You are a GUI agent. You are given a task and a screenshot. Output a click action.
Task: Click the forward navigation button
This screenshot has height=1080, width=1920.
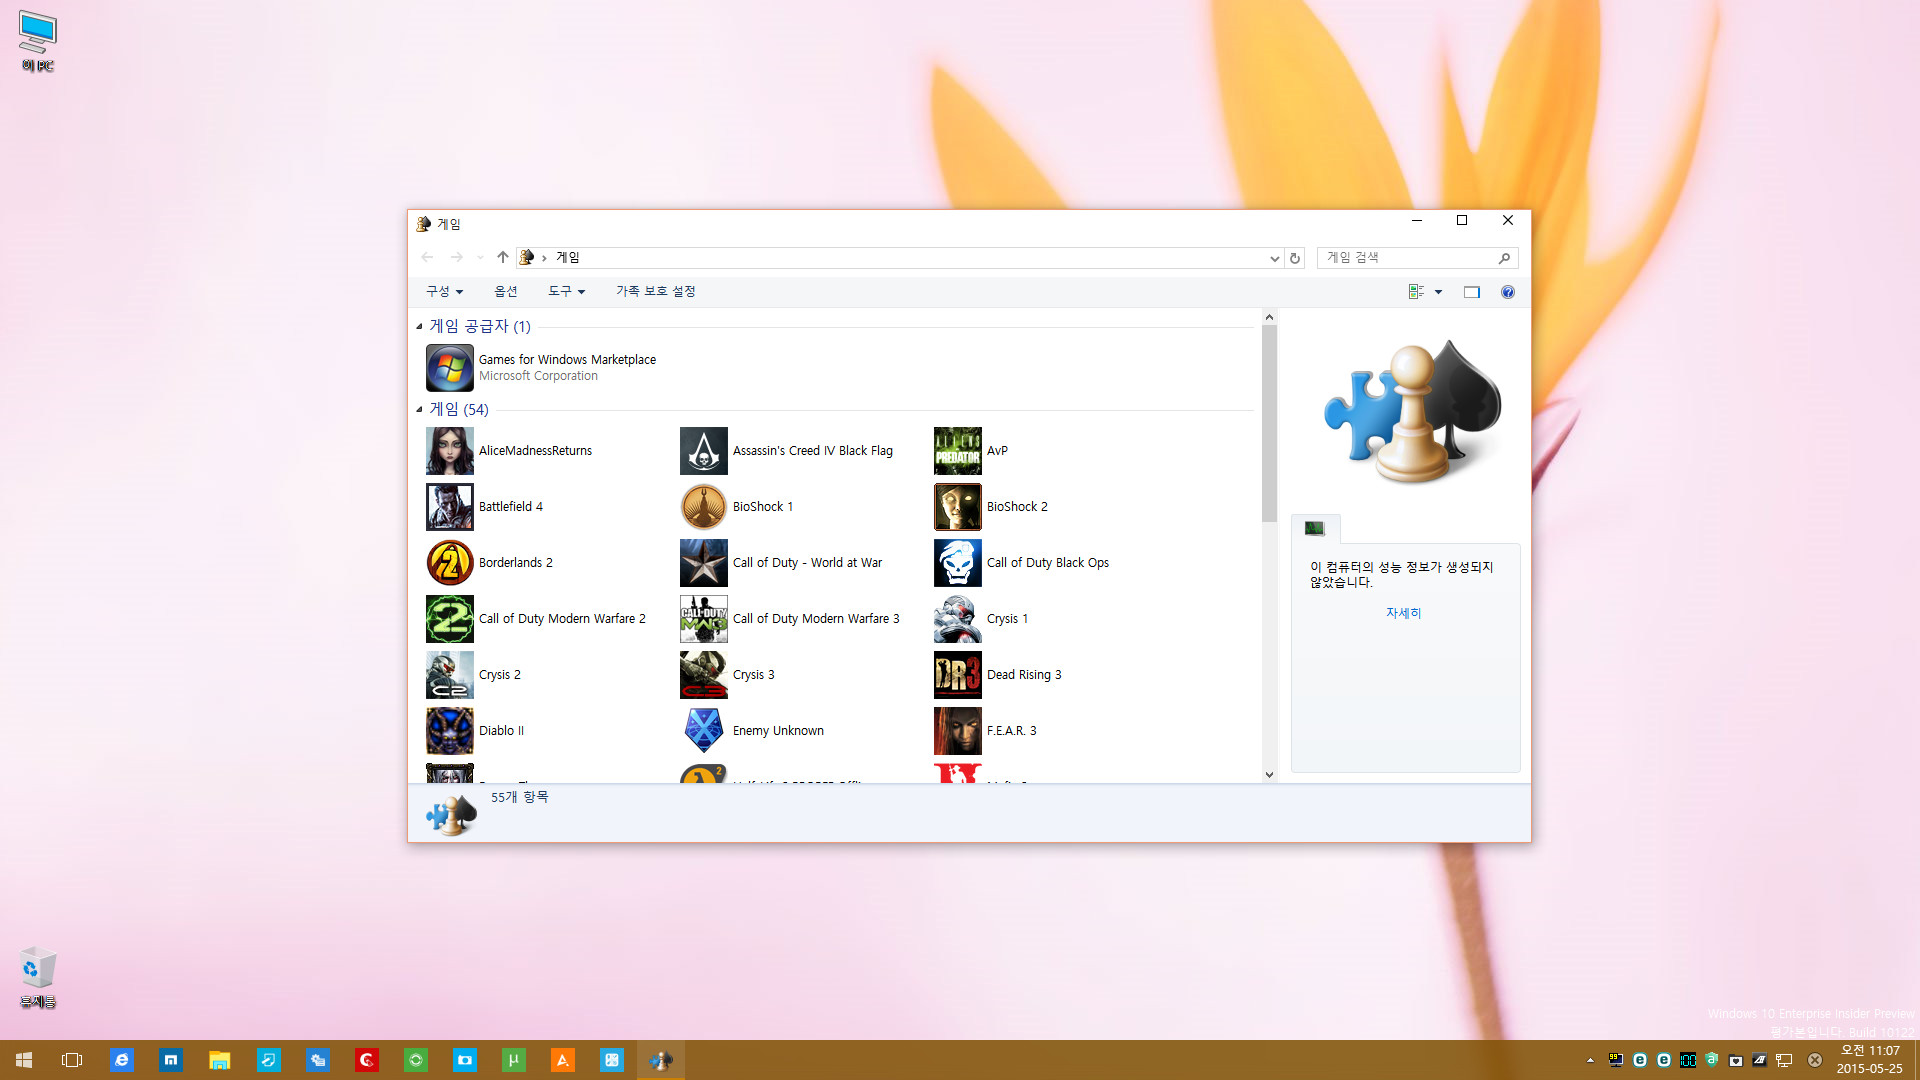[x=456, y=258]
